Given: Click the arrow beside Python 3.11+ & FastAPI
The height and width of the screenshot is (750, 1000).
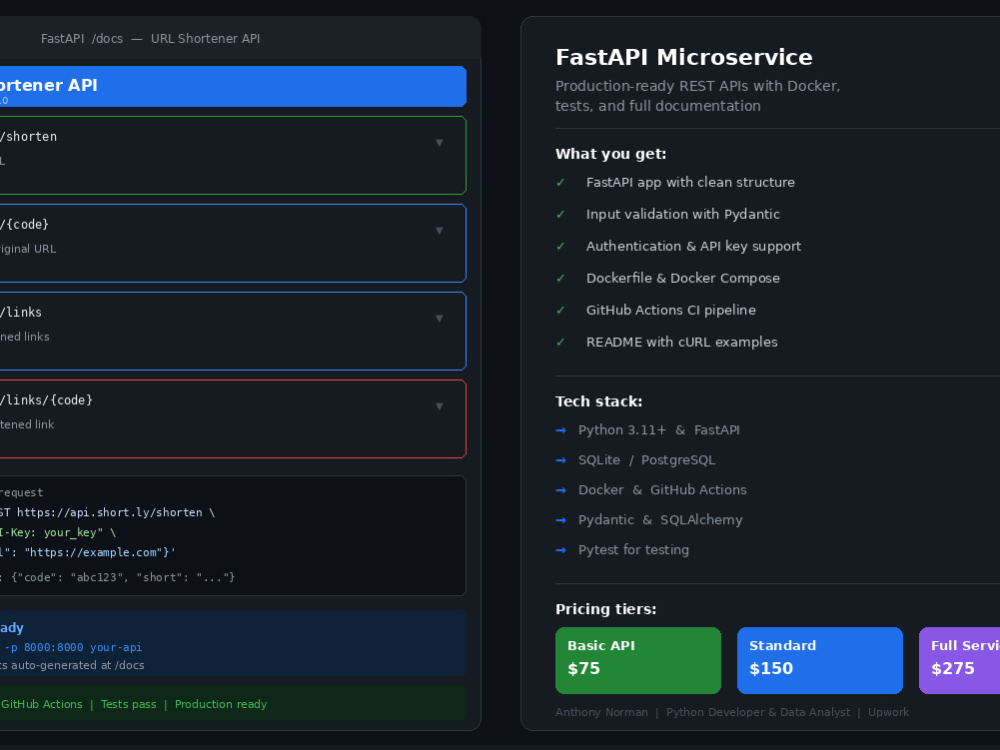Looking at the screenshot, I should click(x=561, y=430).
